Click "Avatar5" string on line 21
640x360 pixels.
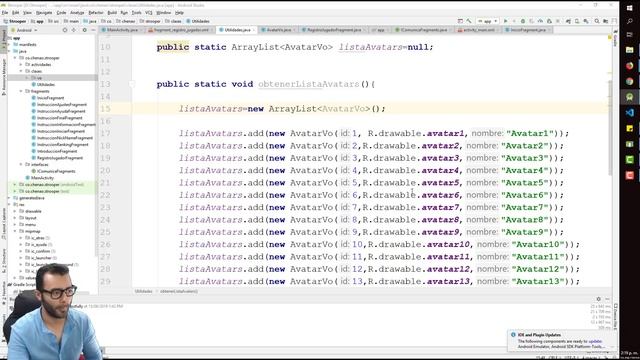pyautogui.click(x=524, y=182)
